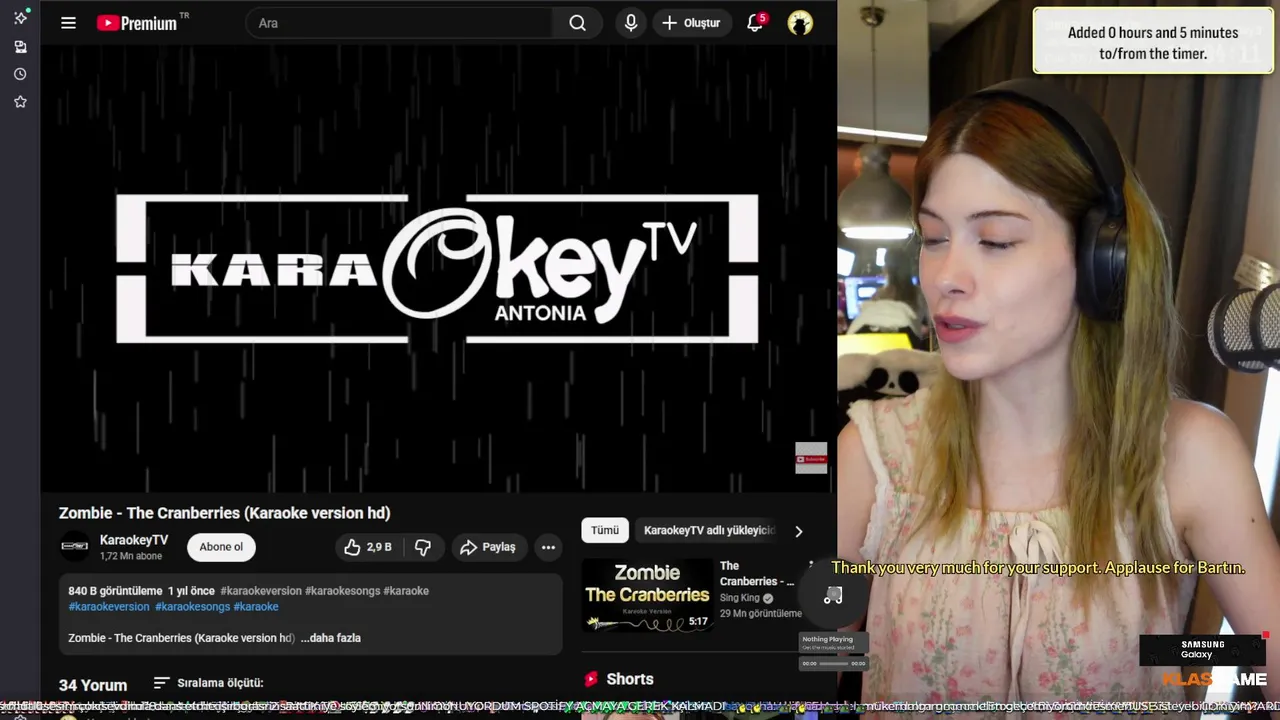This screenshot has width=1280, height=720.
Task: Click the KaraokeyTV video player
Action: click(x=438, y=268)
